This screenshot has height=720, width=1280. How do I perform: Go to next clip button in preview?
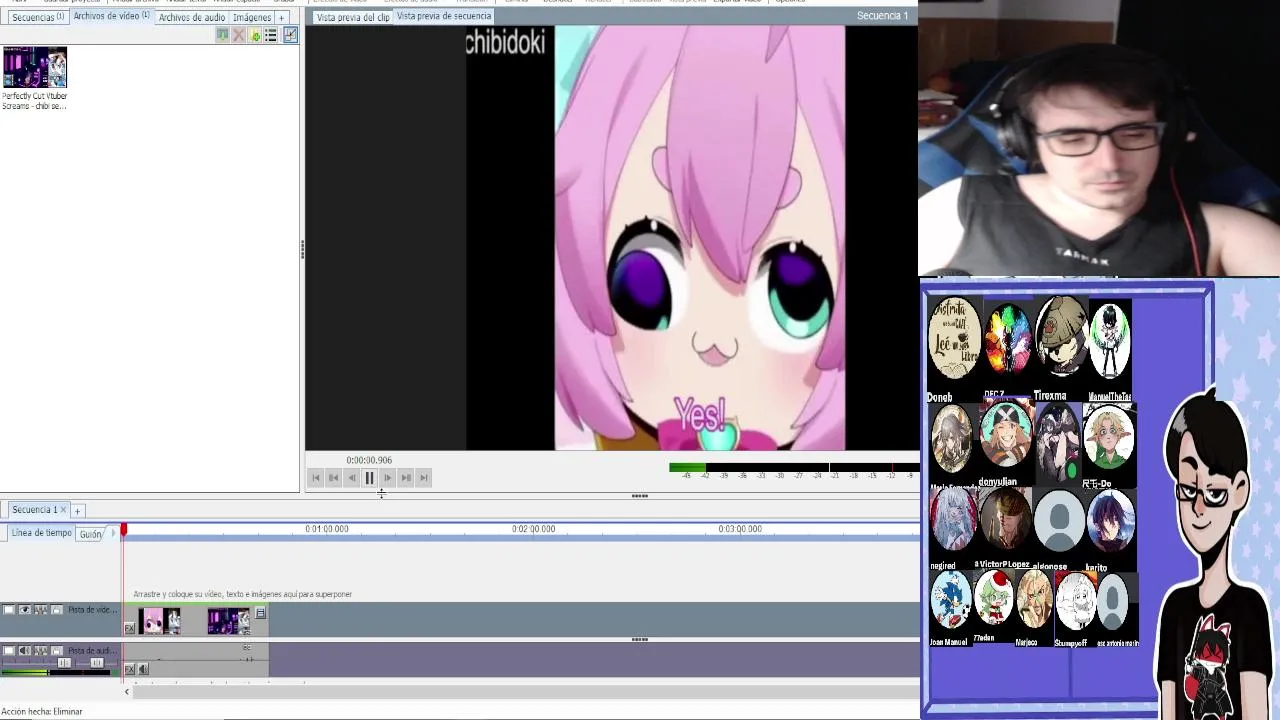[x=406, y=478]
